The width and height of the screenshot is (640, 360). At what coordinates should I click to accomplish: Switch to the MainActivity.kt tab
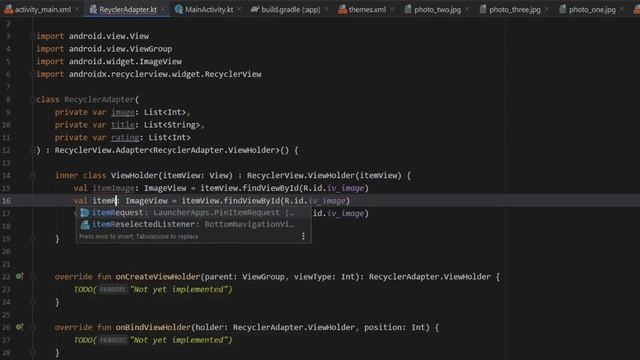(209, 9)
